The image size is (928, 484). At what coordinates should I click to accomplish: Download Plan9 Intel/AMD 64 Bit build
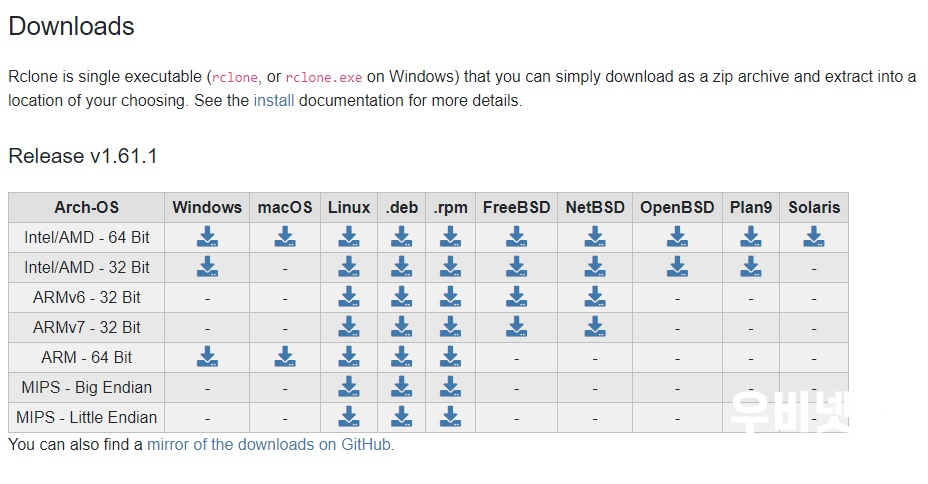751,237
